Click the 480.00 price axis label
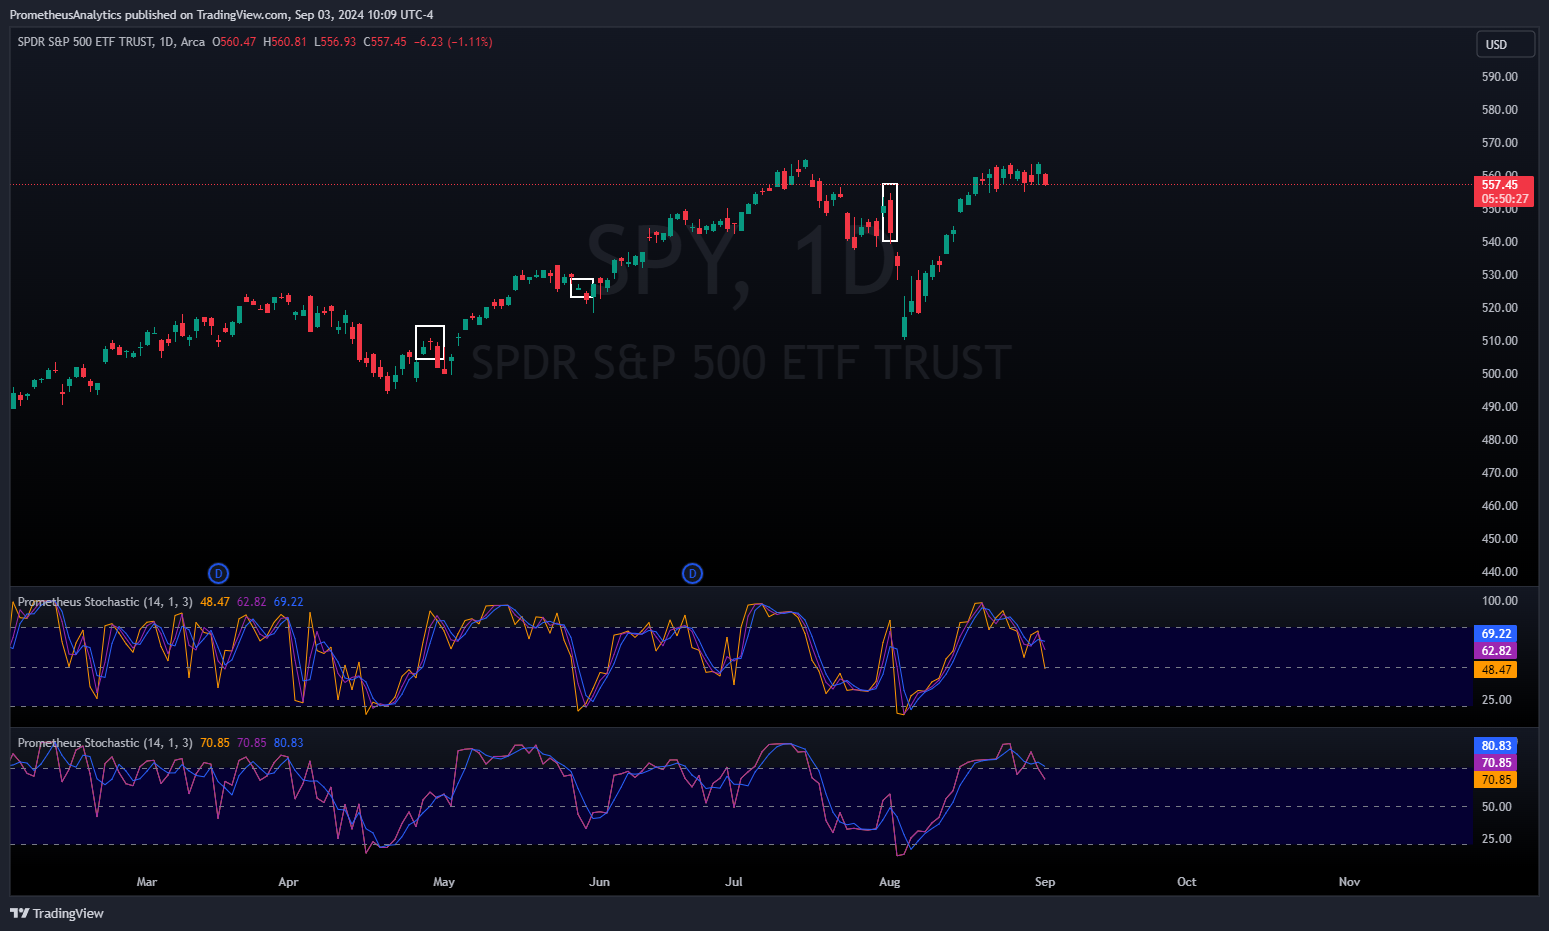The height and width of the screenshot is (931, 1549). tap(1499, 440)
